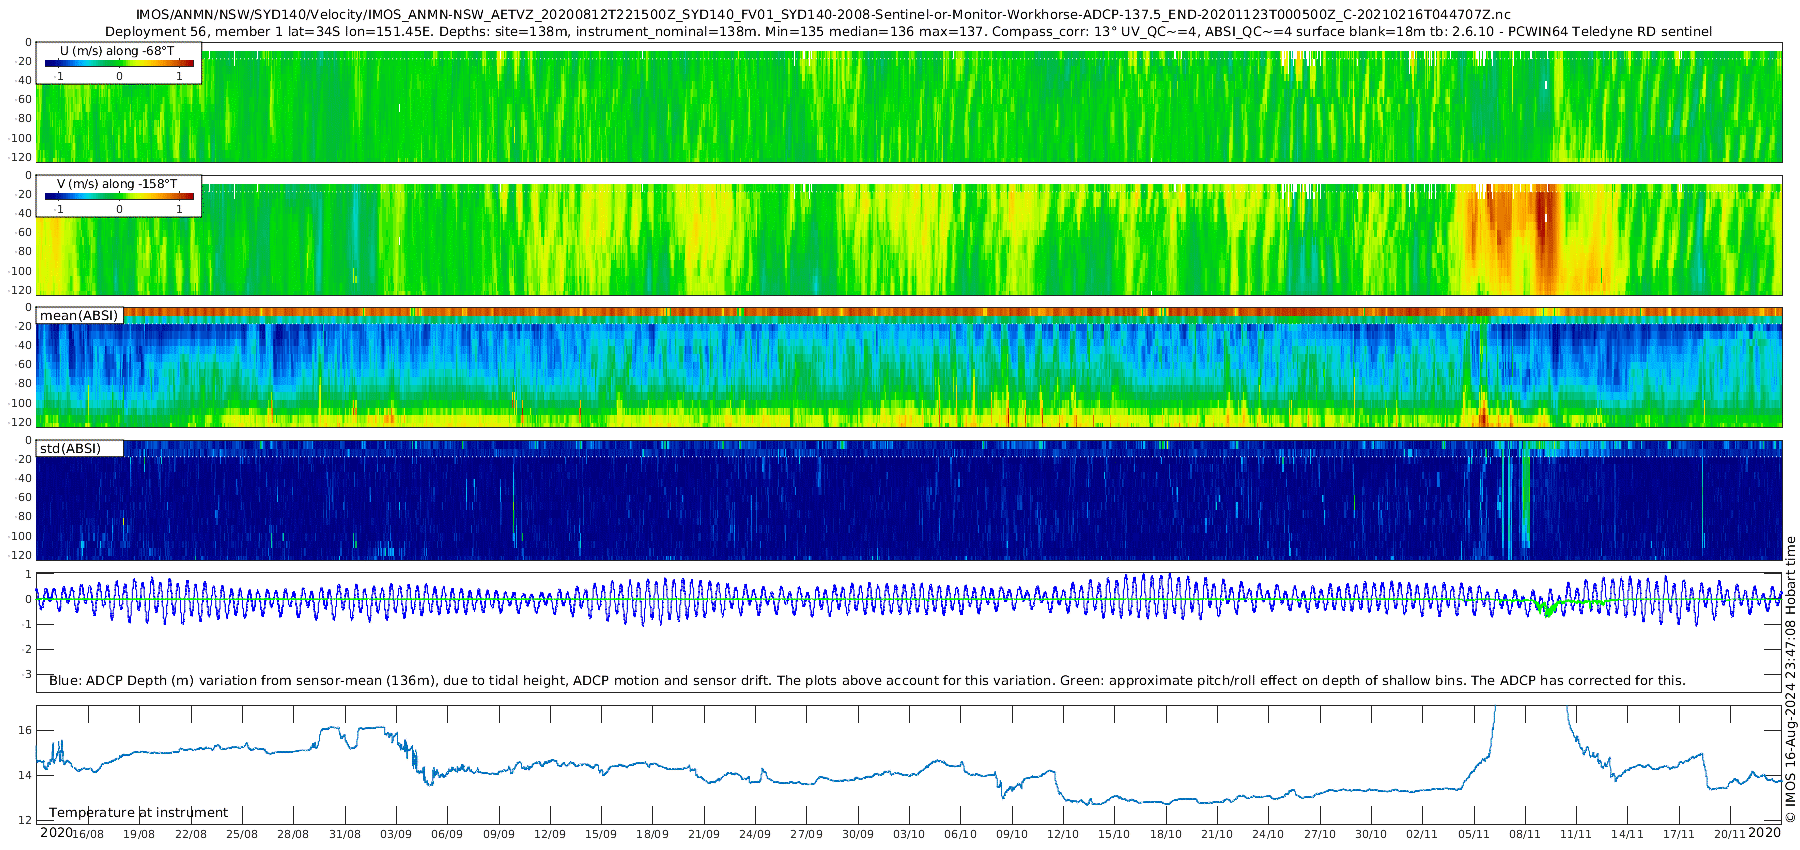Click the green pitch/roll dip in depth plot
This screenshot has height=850, width=1800.
[x=1547, y=608]
